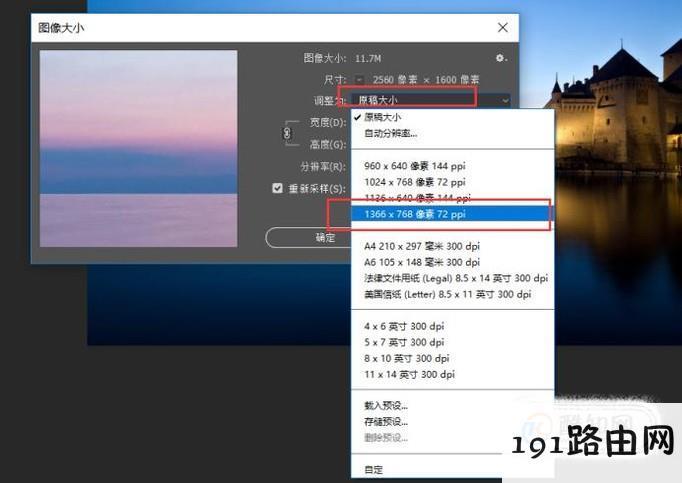Select 960 x 640 像素 144 ppi preset
This screenshot has width=682, height=483.
[x=452, y=166]
